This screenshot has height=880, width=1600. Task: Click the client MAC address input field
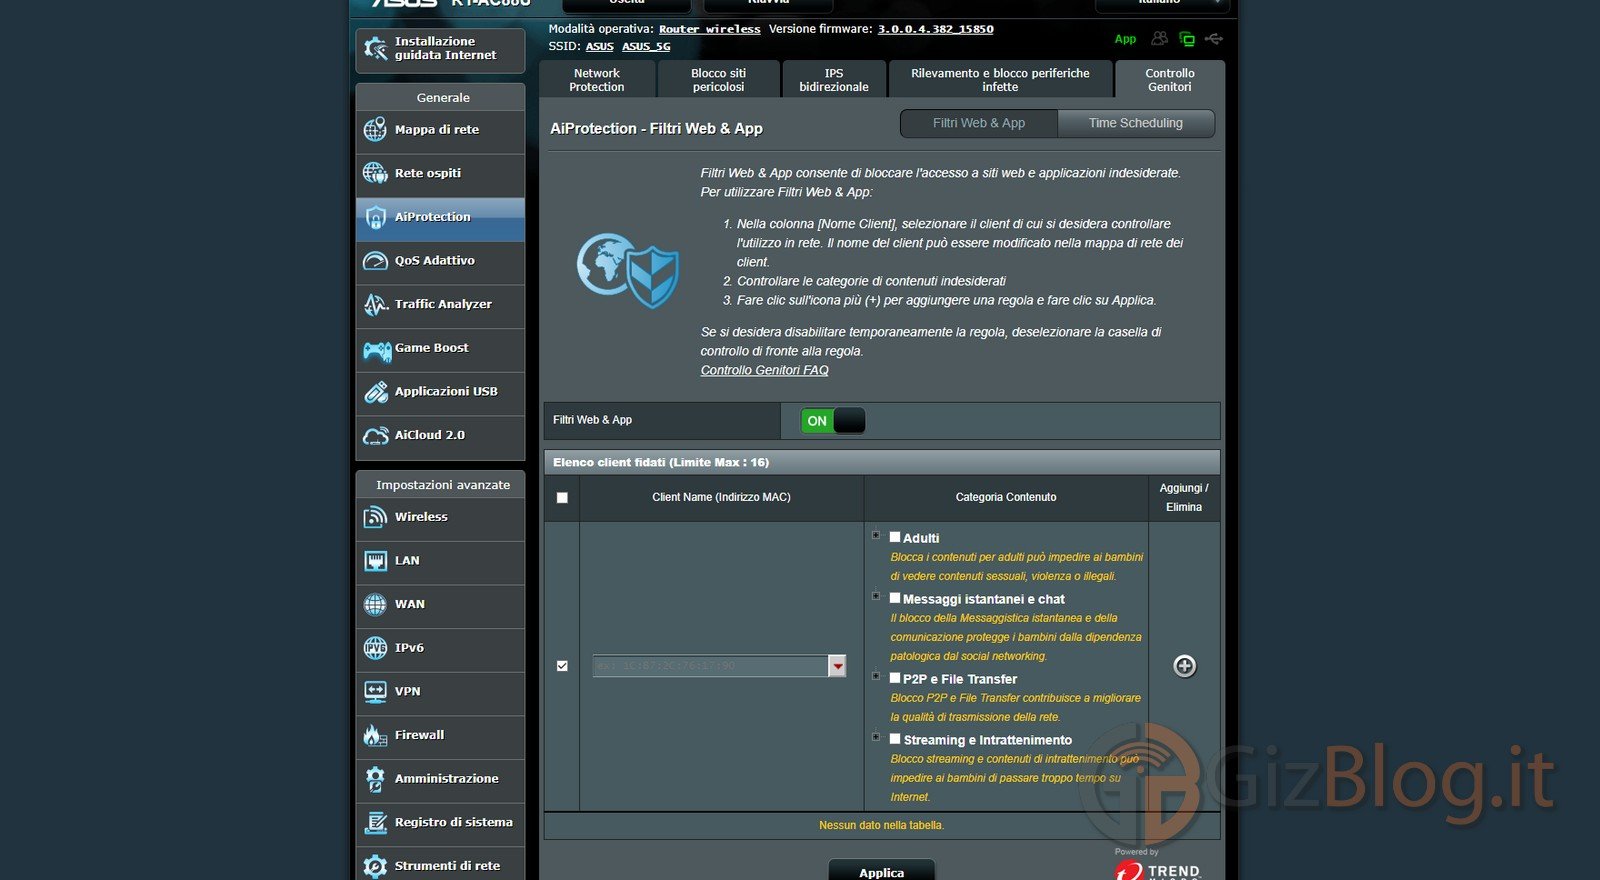[x=710, y=666]
